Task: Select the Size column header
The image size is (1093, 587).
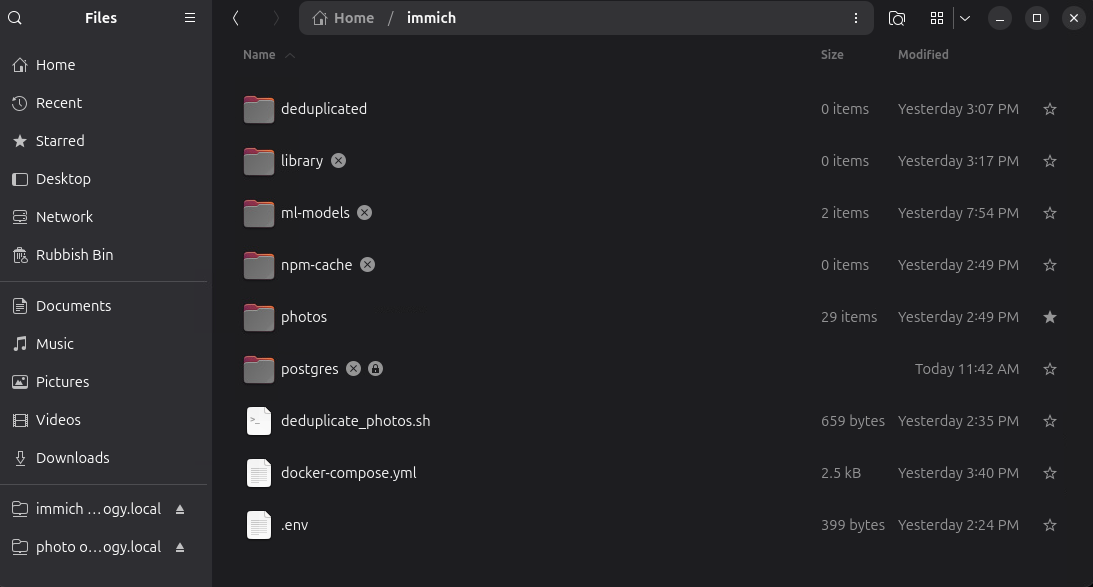Action: click(x=832, y=54)
